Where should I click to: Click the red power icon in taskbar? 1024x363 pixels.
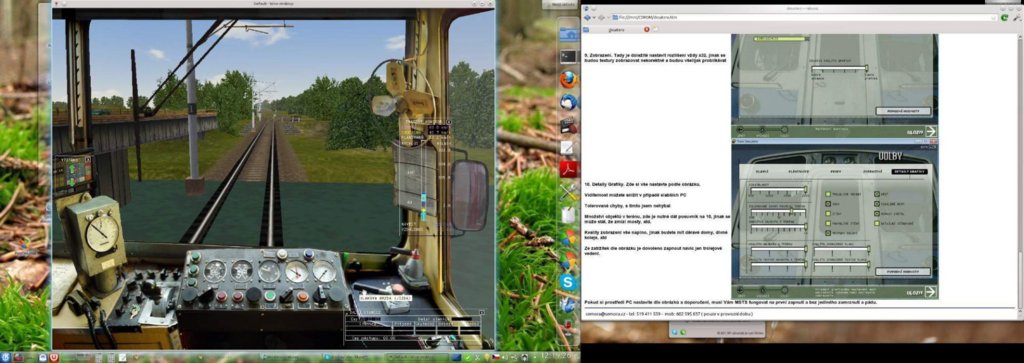click(x=54, y=358)
